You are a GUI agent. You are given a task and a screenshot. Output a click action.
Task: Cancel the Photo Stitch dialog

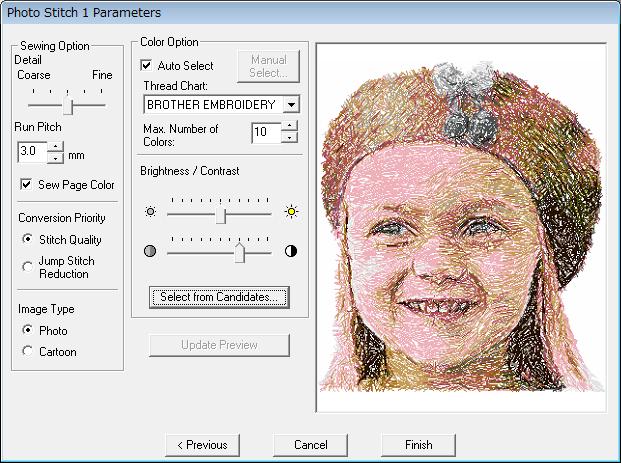[x=310, y=445]
